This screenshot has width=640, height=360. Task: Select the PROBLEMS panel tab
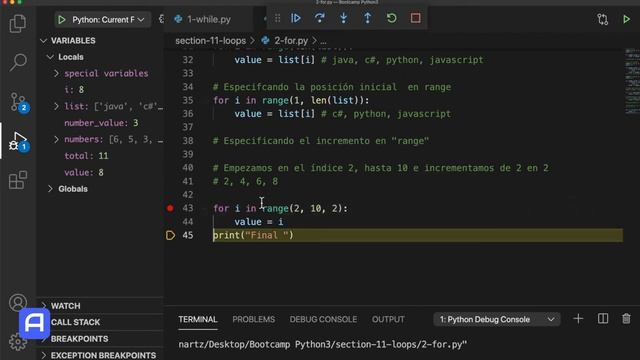point(253,319)
